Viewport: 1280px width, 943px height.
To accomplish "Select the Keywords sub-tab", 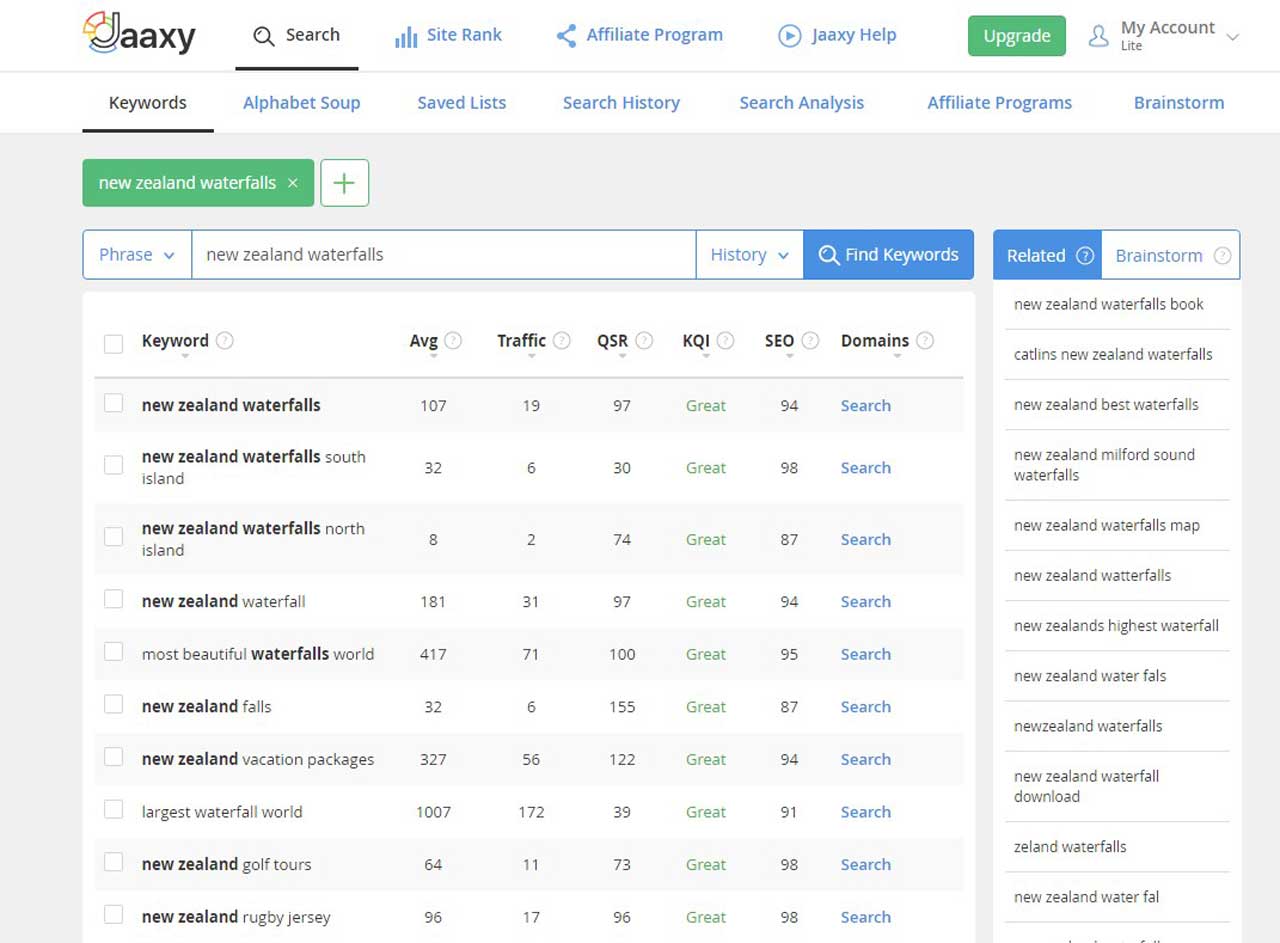I will 147,102.
